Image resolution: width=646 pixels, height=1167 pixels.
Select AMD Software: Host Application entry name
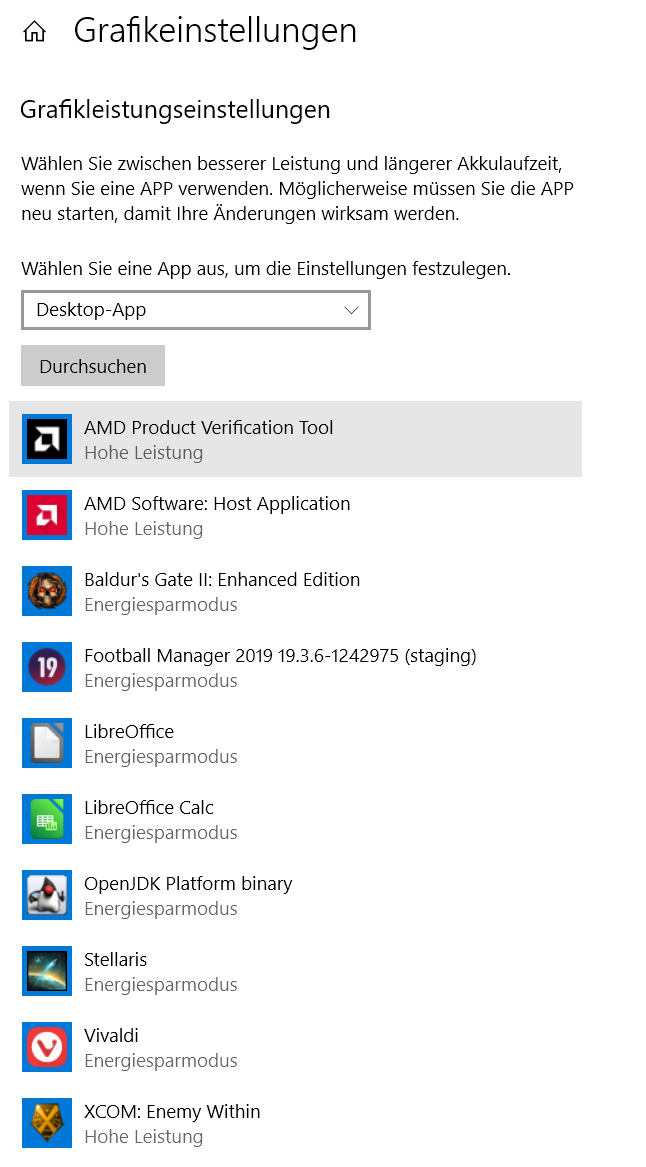pyautogui.click(x=217, y=504)
